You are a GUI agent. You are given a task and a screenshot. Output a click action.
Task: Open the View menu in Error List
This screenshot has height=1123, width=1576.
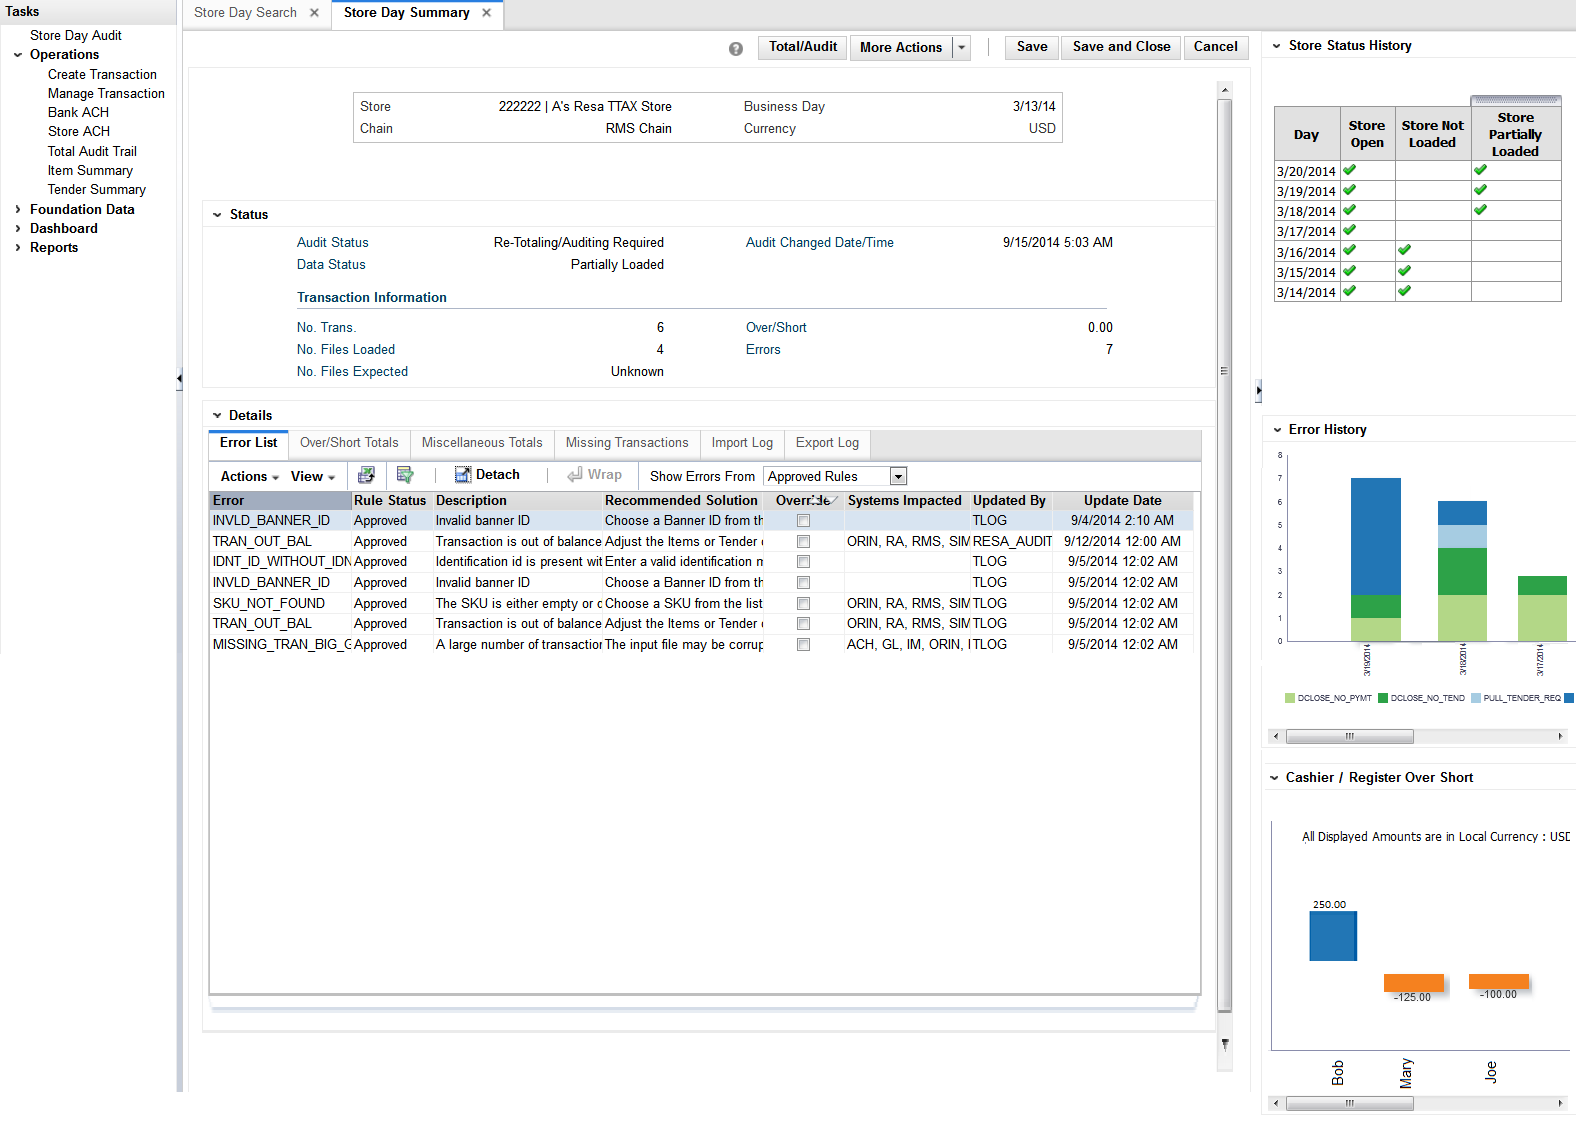click(313, 477)
